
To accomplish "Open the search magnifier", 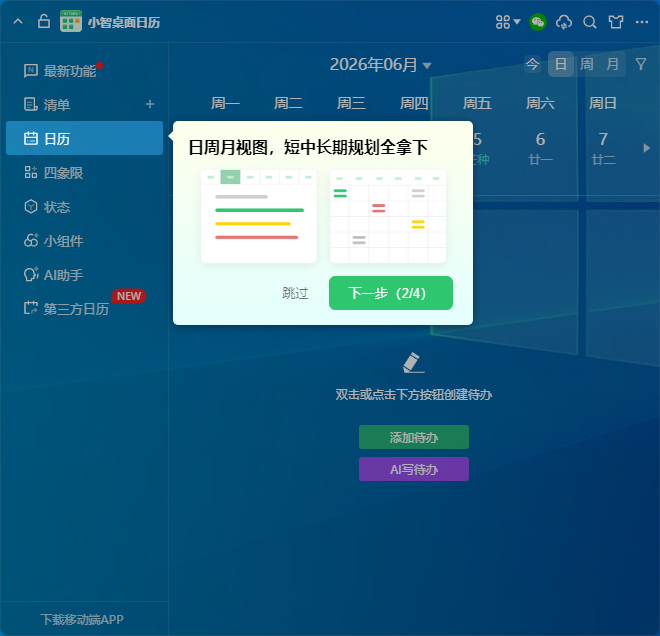I will 589,22.
